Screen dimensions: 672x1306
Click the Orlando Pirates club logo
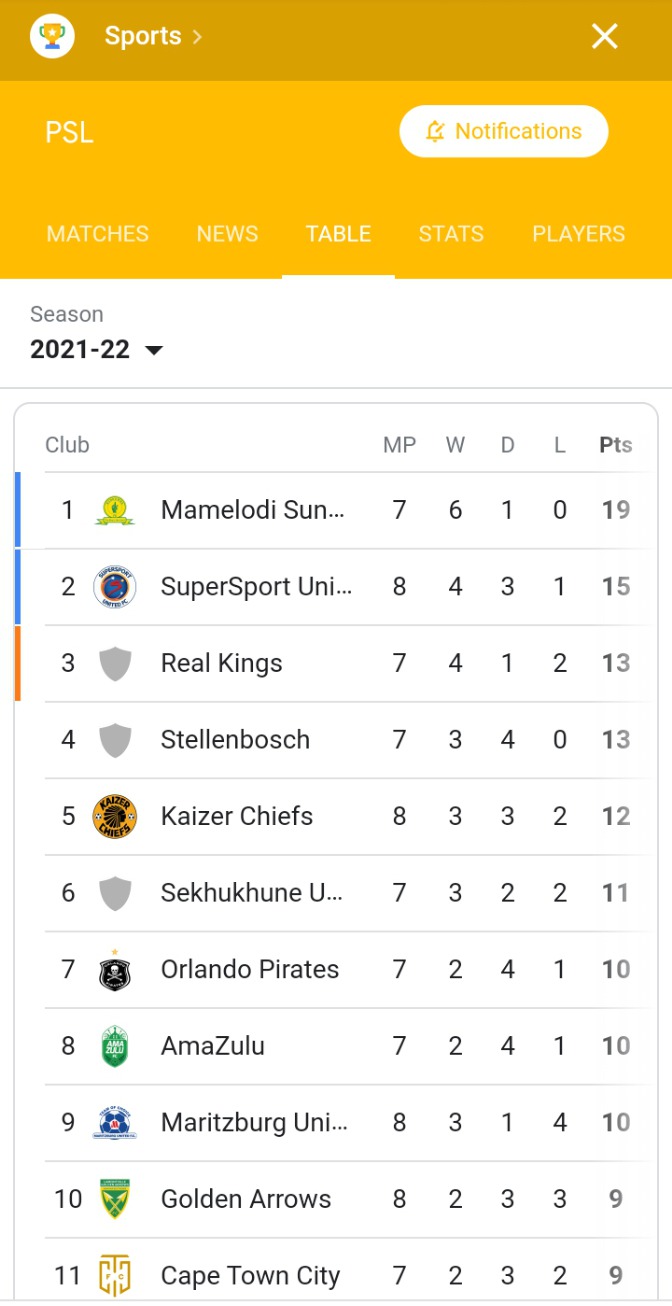(x=115, y=969)
